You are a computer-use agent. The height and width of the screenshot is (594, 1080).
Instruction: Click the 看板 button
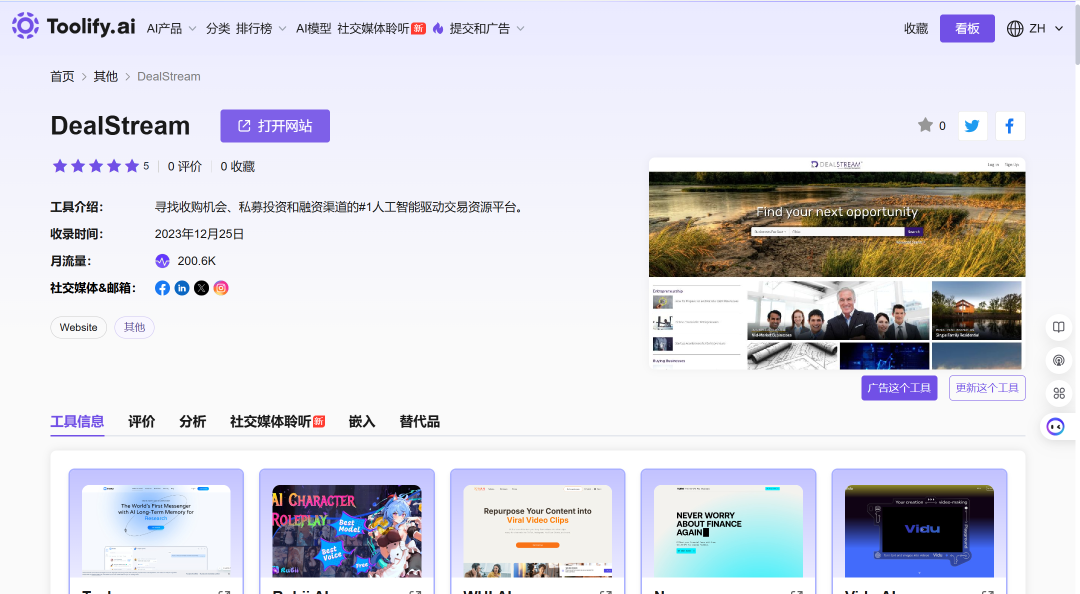coord(967,28)
